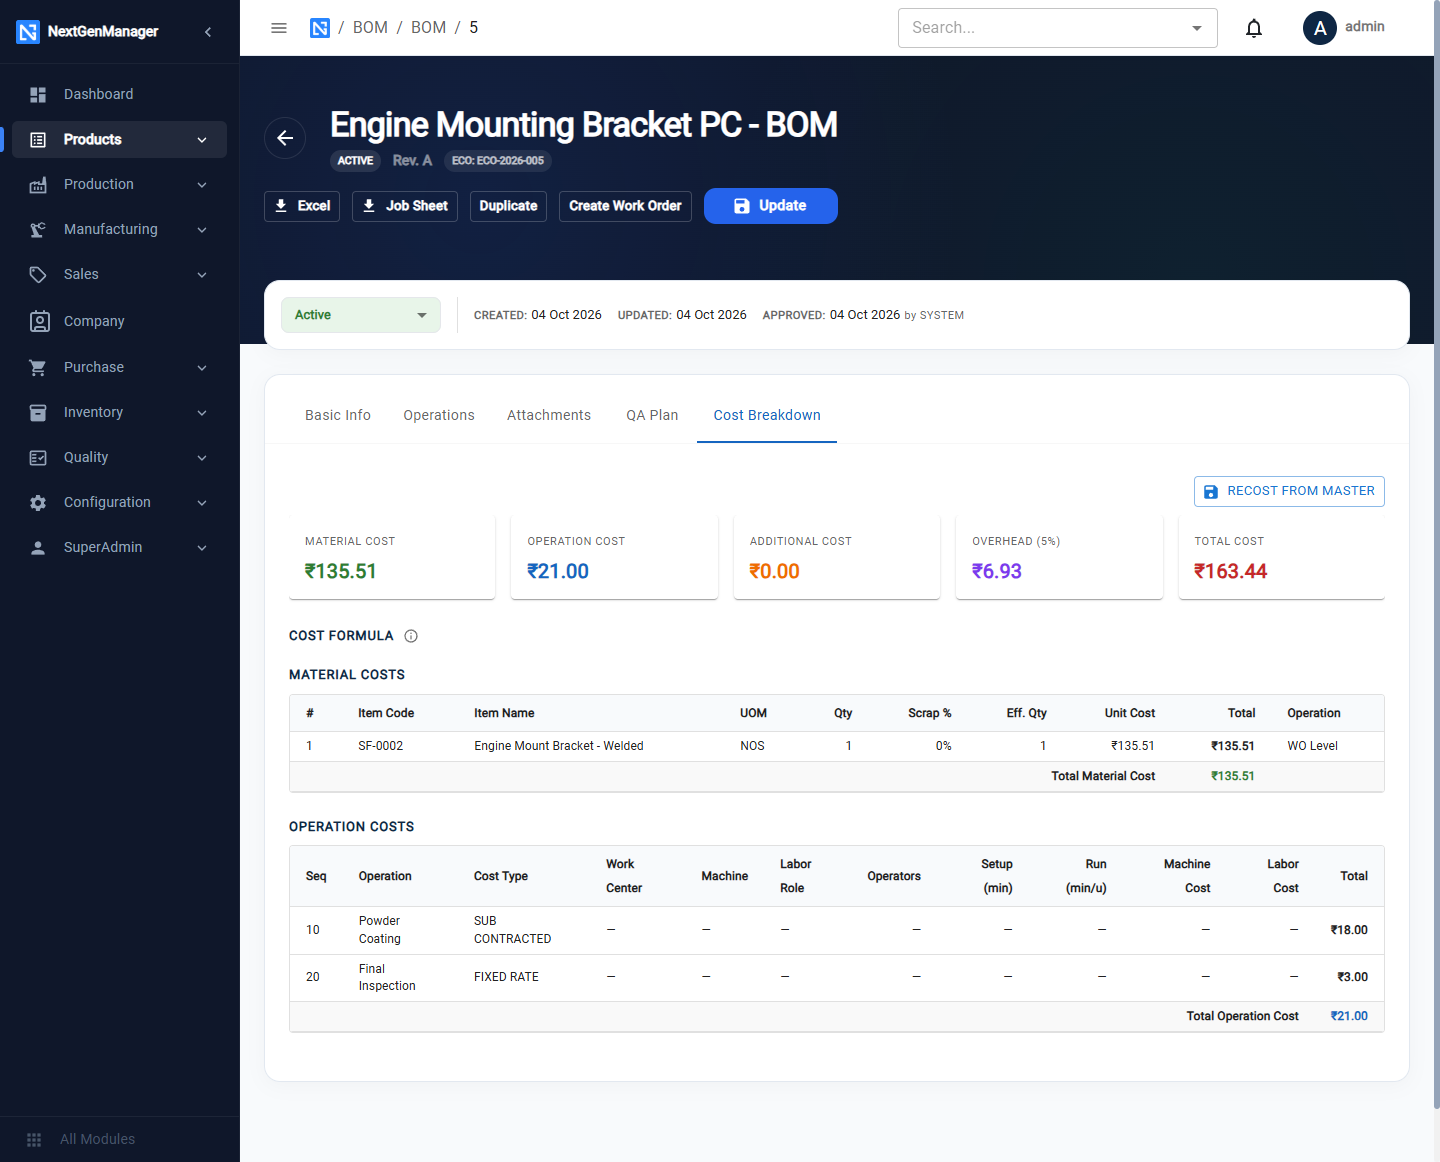Click the NextGenManager home breadcrumb icon
This screenshot has width=1440, height=1162.
click(320, 28)
